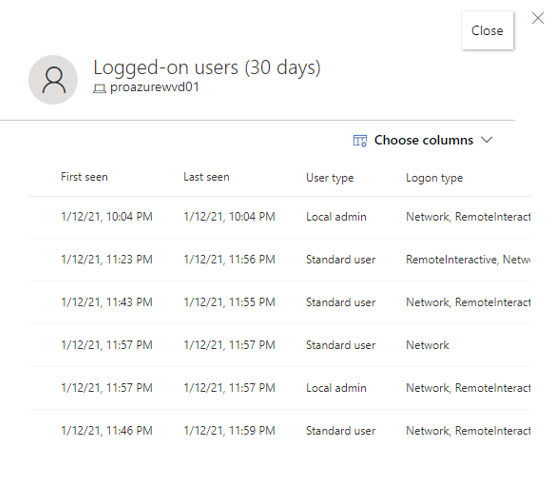Open the Choose columns dropdown
Screen dimensions: 555x481
tap(423, 140)
